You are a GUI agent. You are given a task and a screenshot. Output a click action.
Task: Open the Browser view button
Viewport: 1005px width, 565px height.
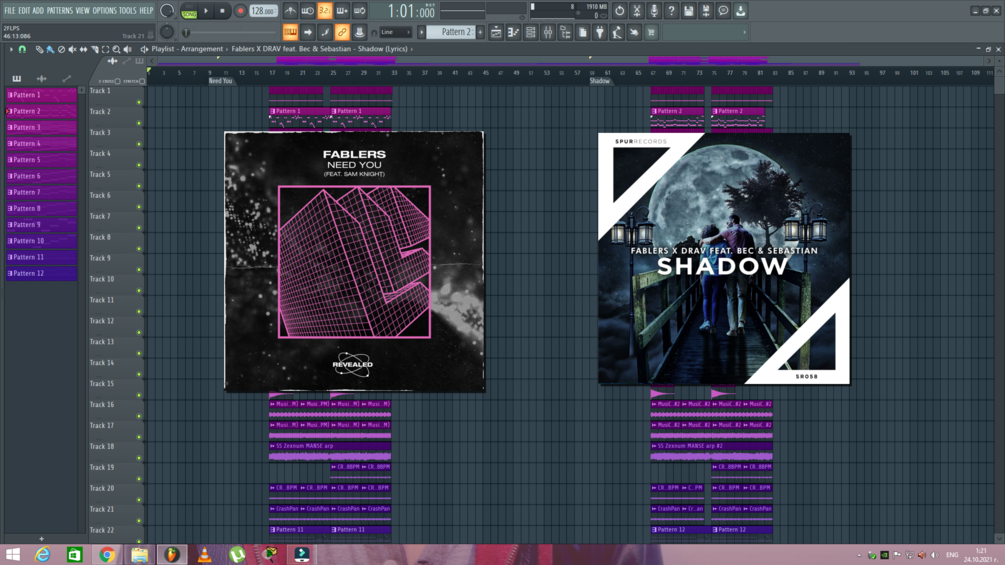click(565, 33)
